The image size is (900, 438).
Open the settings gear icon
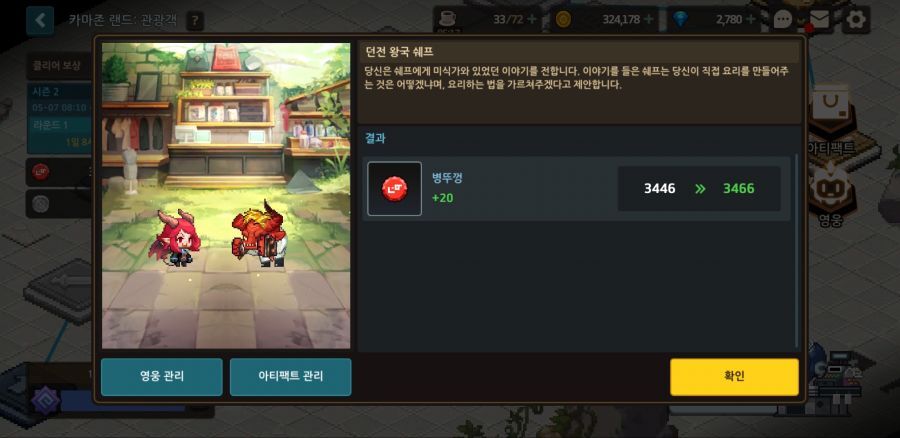pyautogui.click(x=856, y=20)
